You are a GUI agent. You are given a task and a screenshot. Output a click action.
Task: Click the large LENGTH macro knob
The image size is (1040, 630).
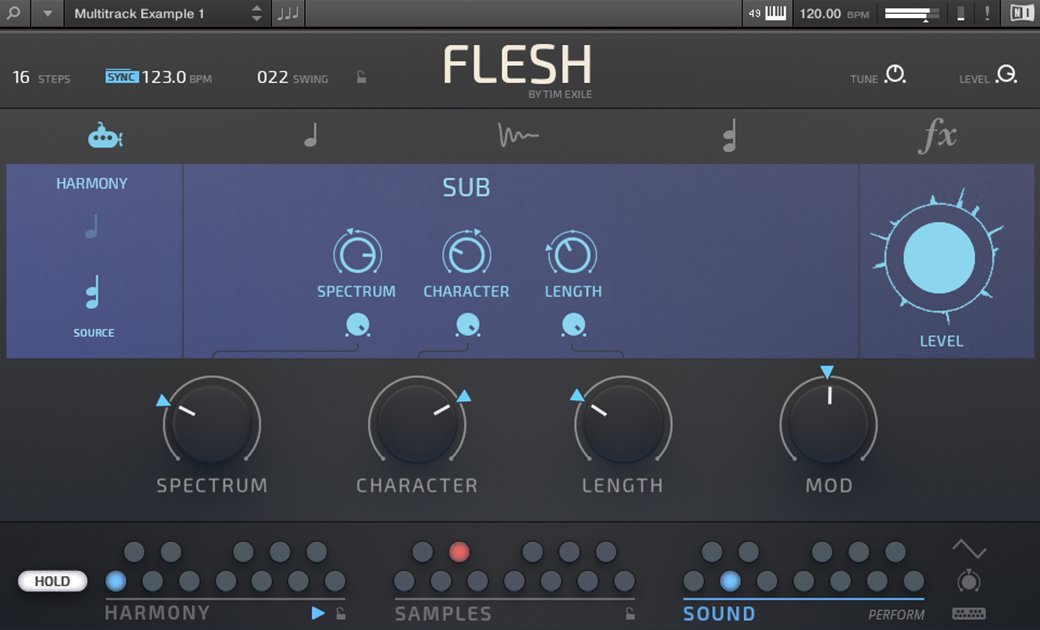click(623, 423)
